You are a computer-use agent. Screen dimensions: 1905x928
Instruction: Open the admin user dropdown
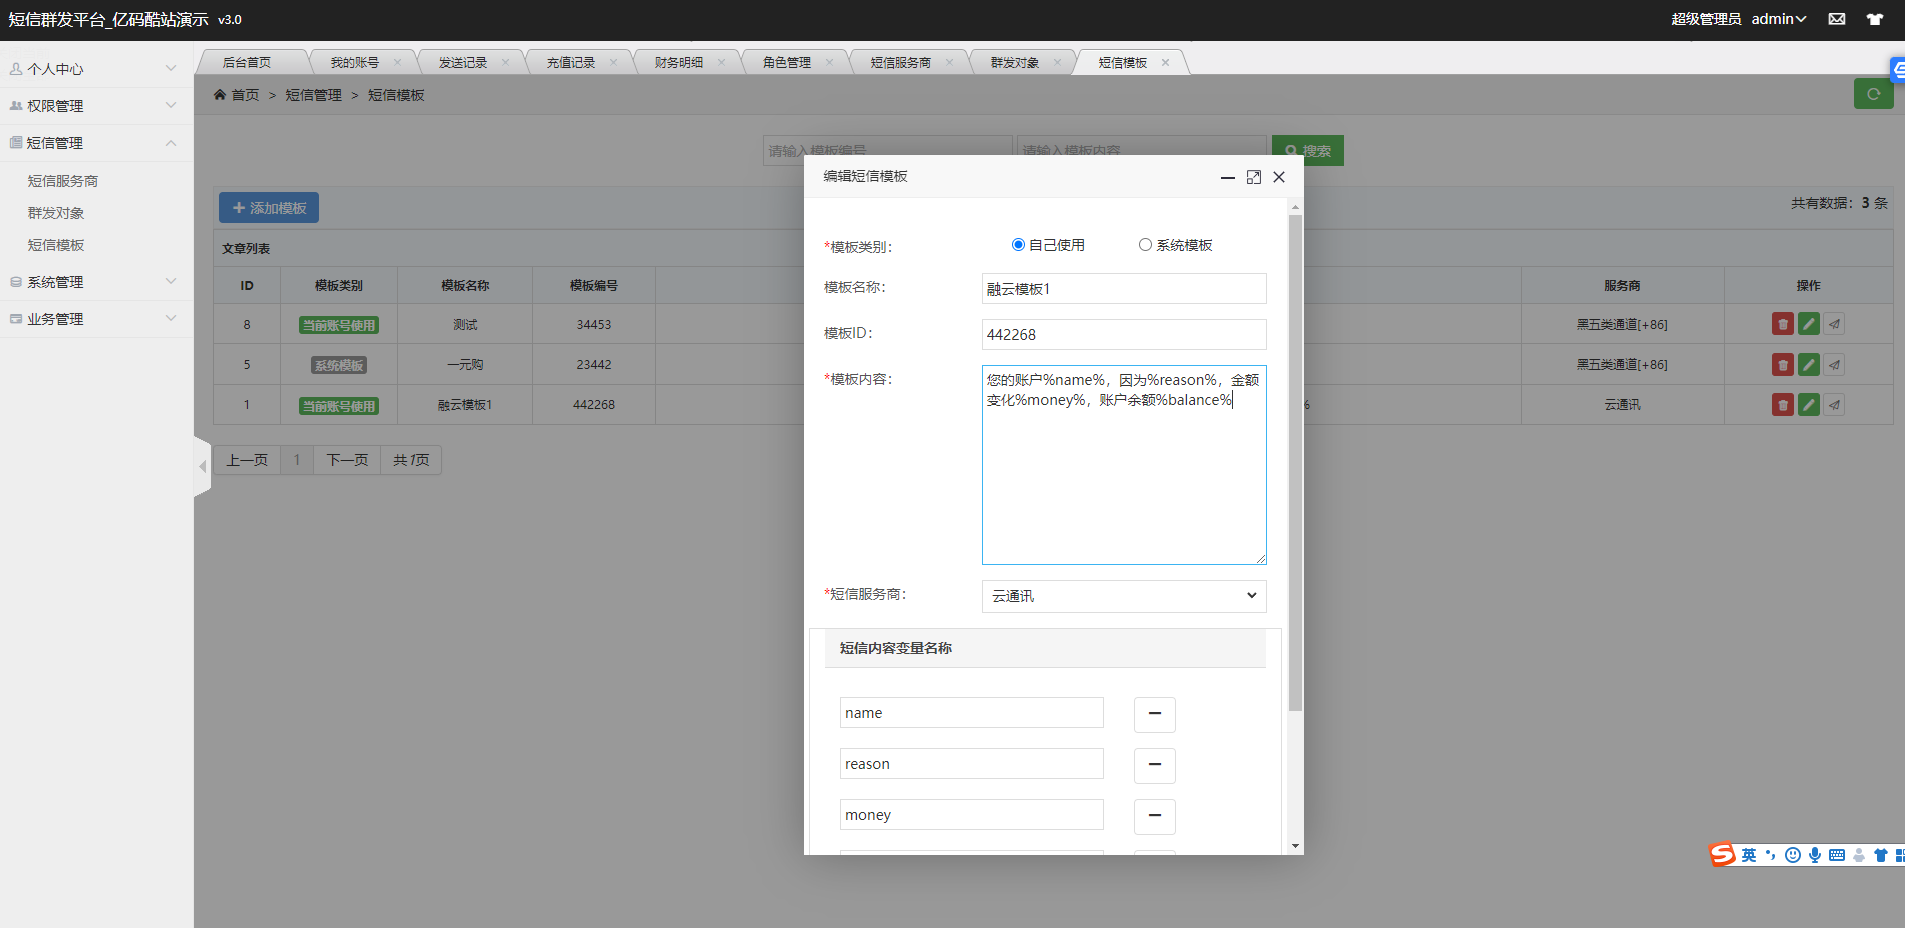coord(1778,19)
